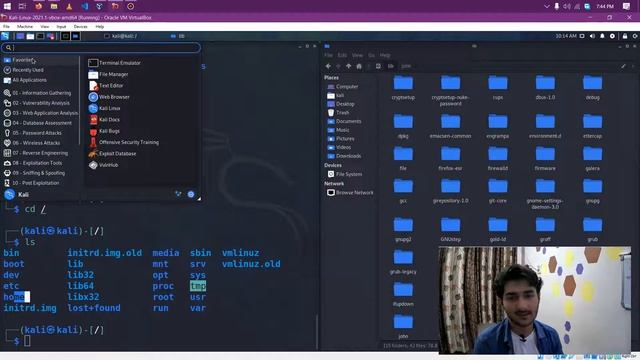The width and height of the screenshot is (640, 360).
Task: Show All Applications category
Action: (25, 80)
